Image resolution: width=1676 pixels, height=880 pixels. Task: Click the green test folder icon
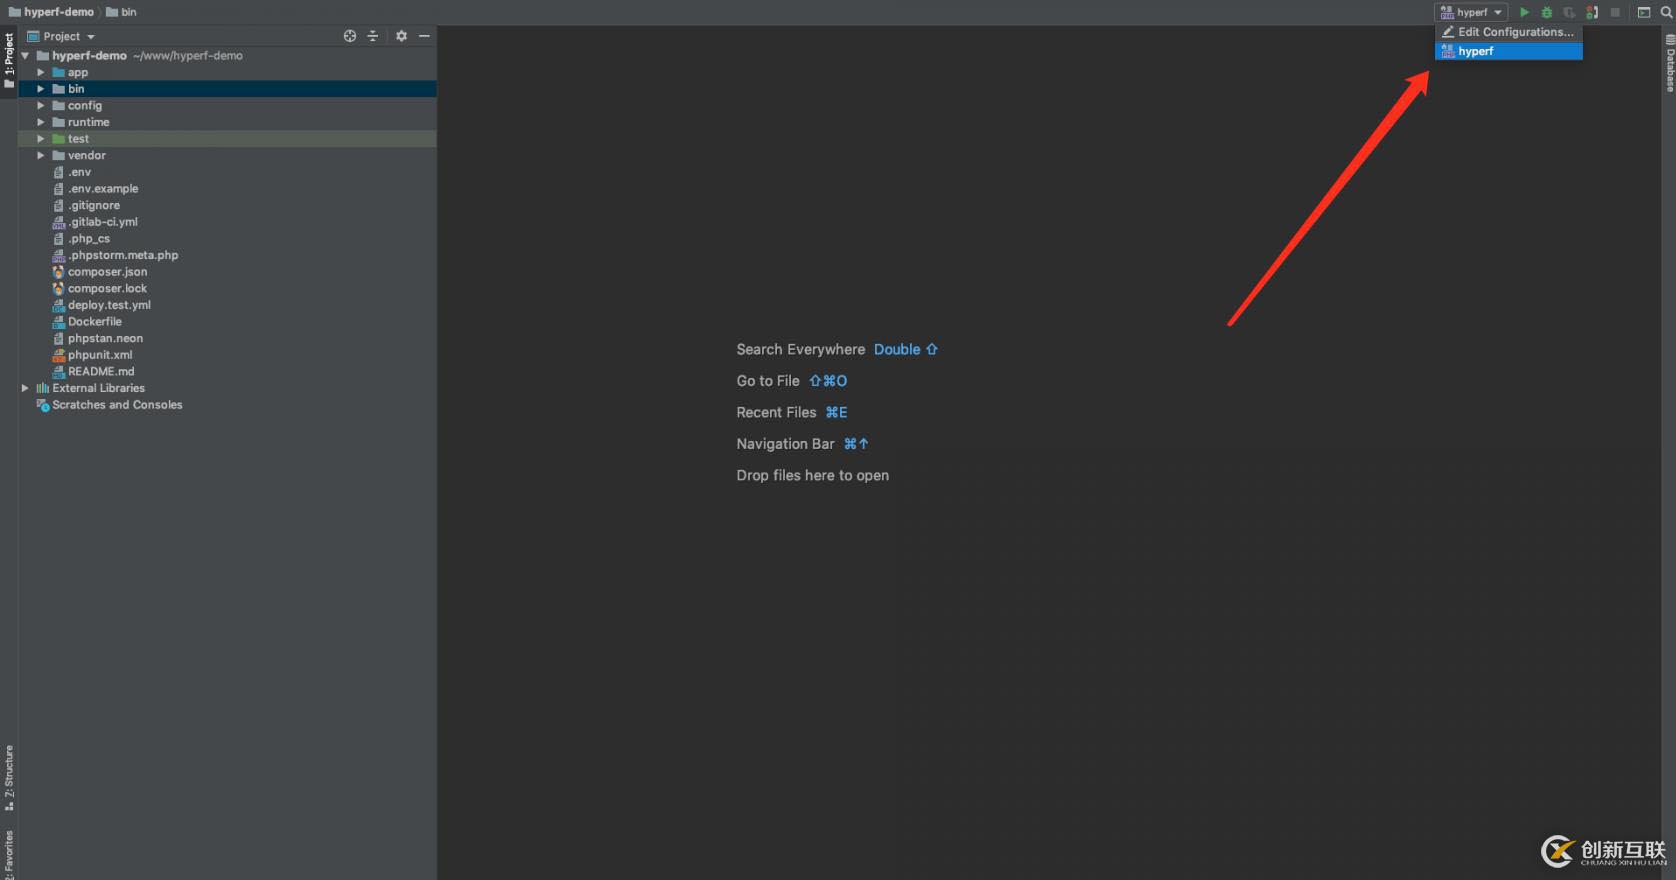pyautogui.click(x=58, y=139)
